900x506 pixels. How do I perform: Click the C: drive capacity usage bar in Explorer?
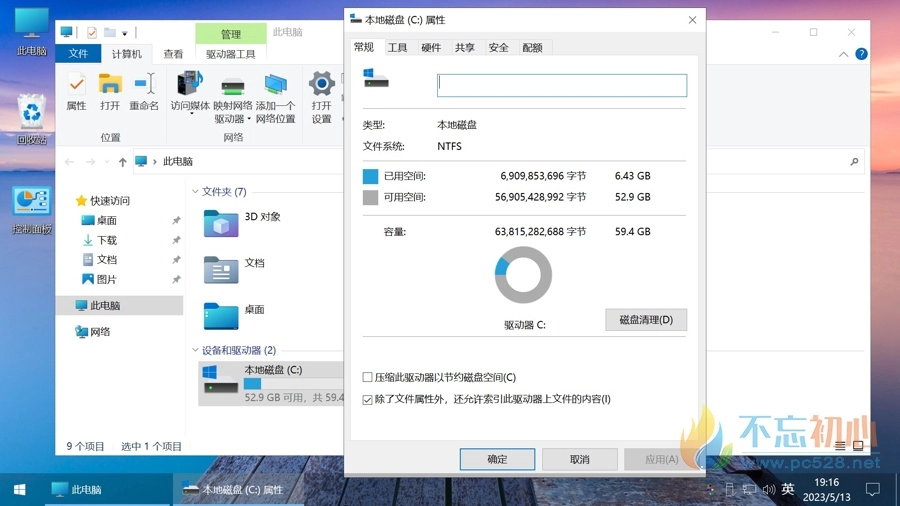293,384
